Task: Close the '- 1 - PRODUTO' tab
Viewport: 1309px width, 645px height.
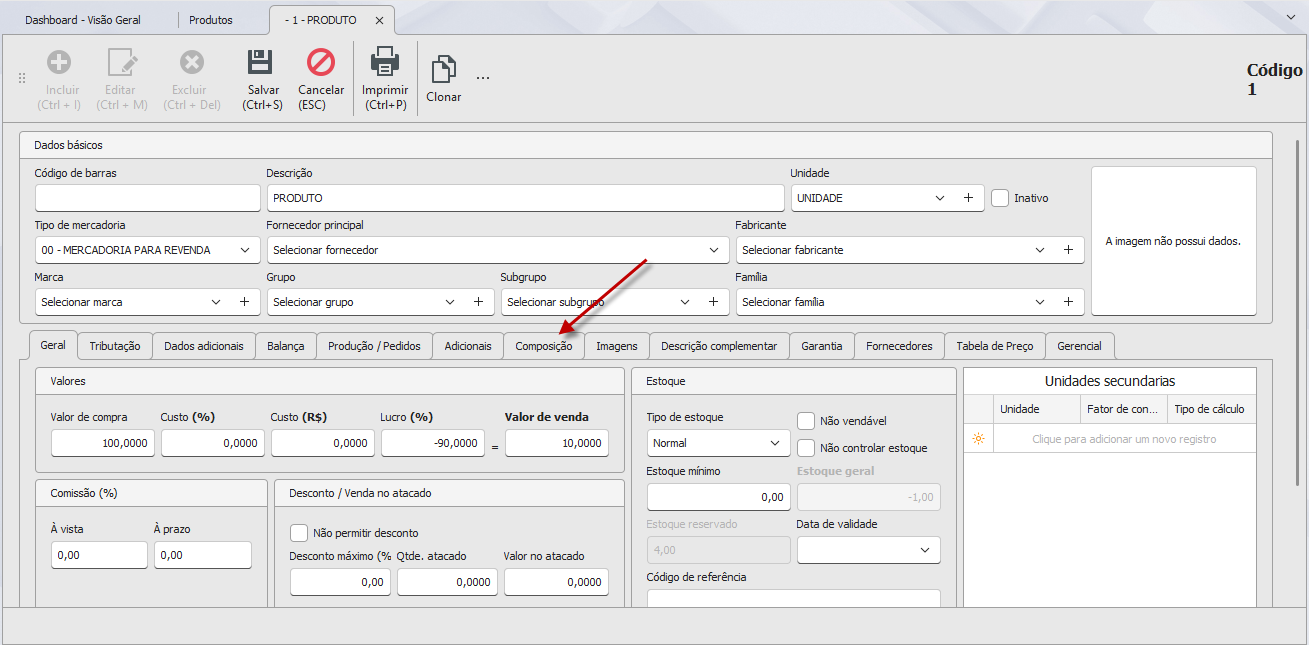Action: click(379, 20)
